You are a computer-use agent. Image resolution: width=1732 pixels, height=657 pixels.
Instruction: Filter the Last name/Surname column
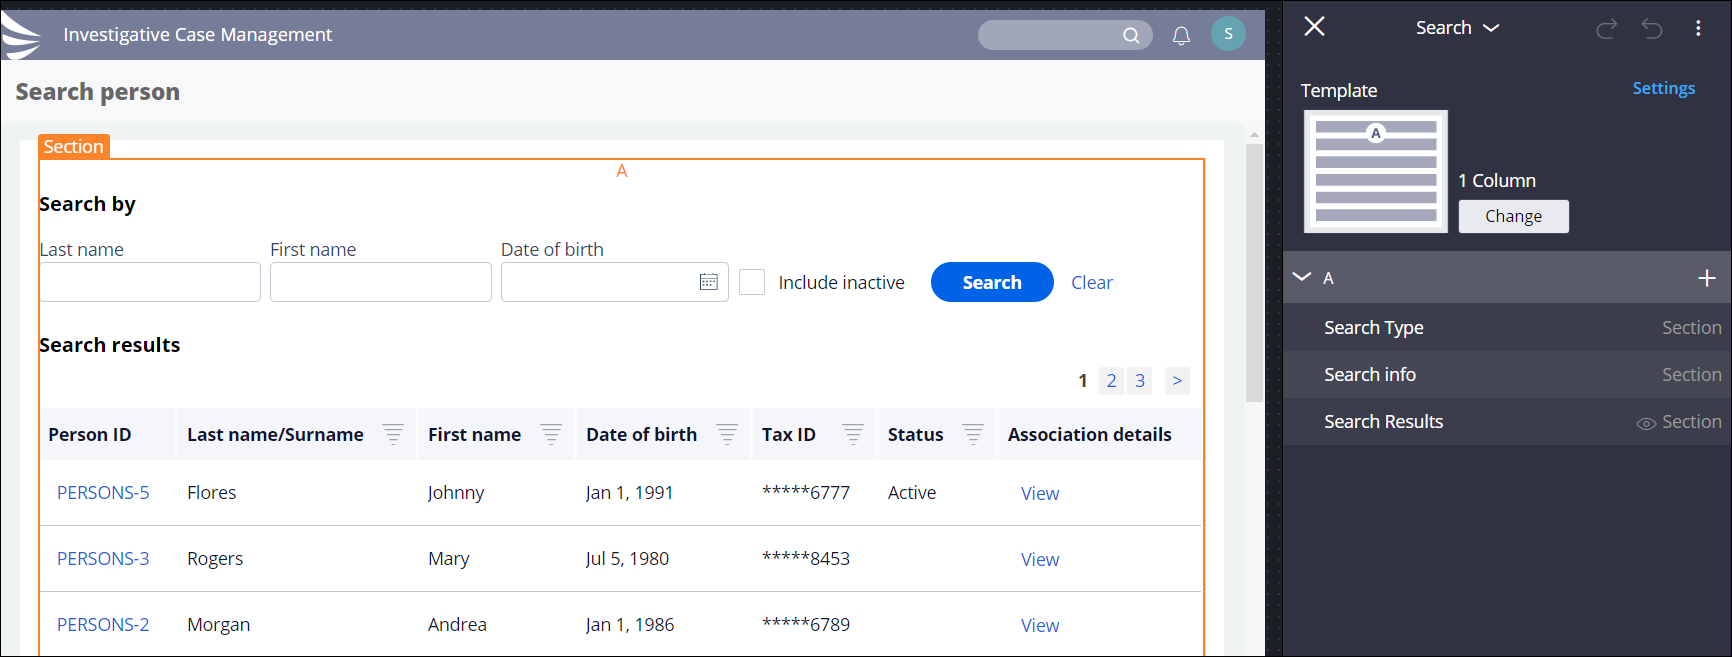pos(393,434)
